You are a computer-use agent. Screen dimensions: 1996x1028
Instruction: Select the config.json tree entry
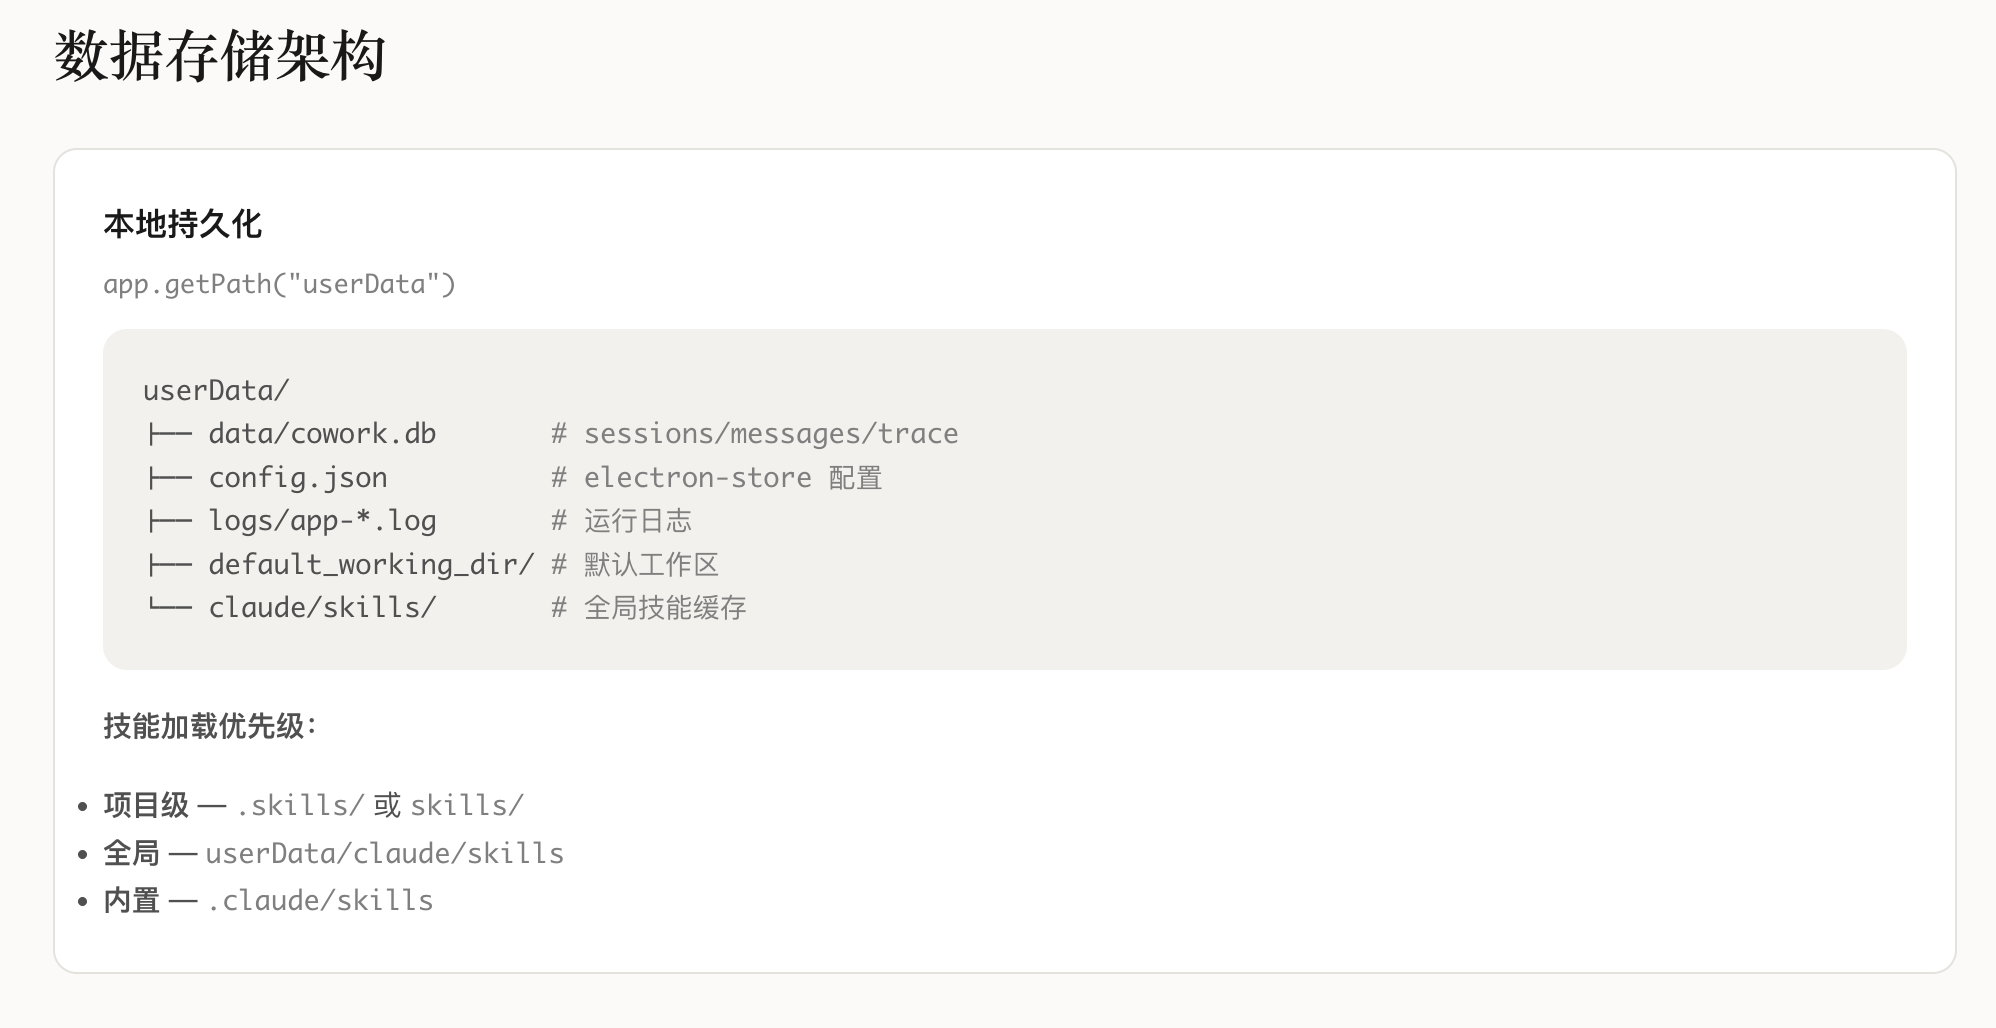pyautogui.click(x=298, y=478)
